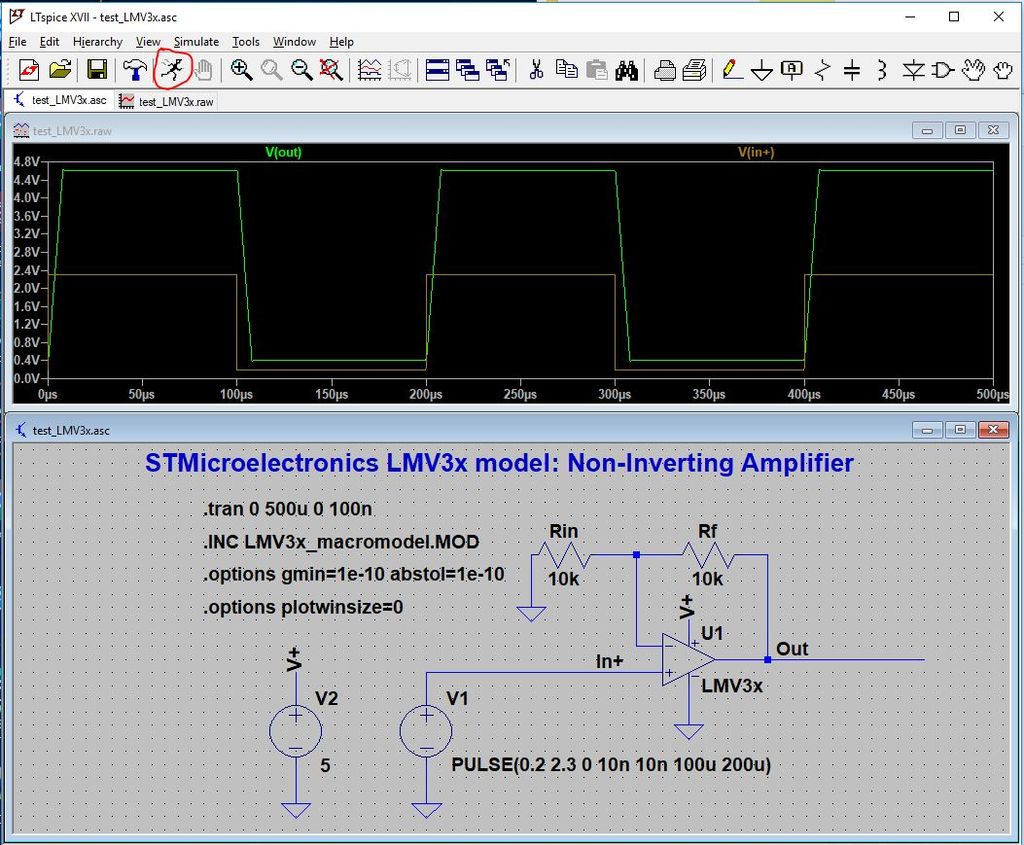This screenshot has width=1024, height=845.
Task: Paste using the clipboard icon
Action: [x=596, y=70]
